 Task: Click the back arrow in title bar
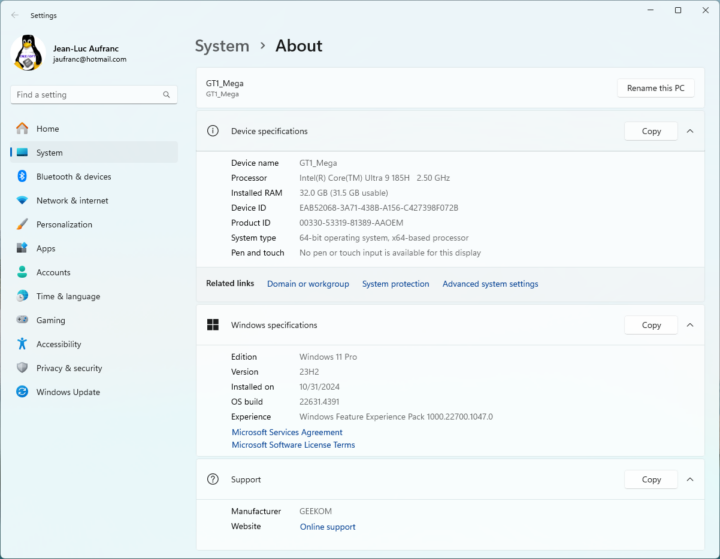15,15
